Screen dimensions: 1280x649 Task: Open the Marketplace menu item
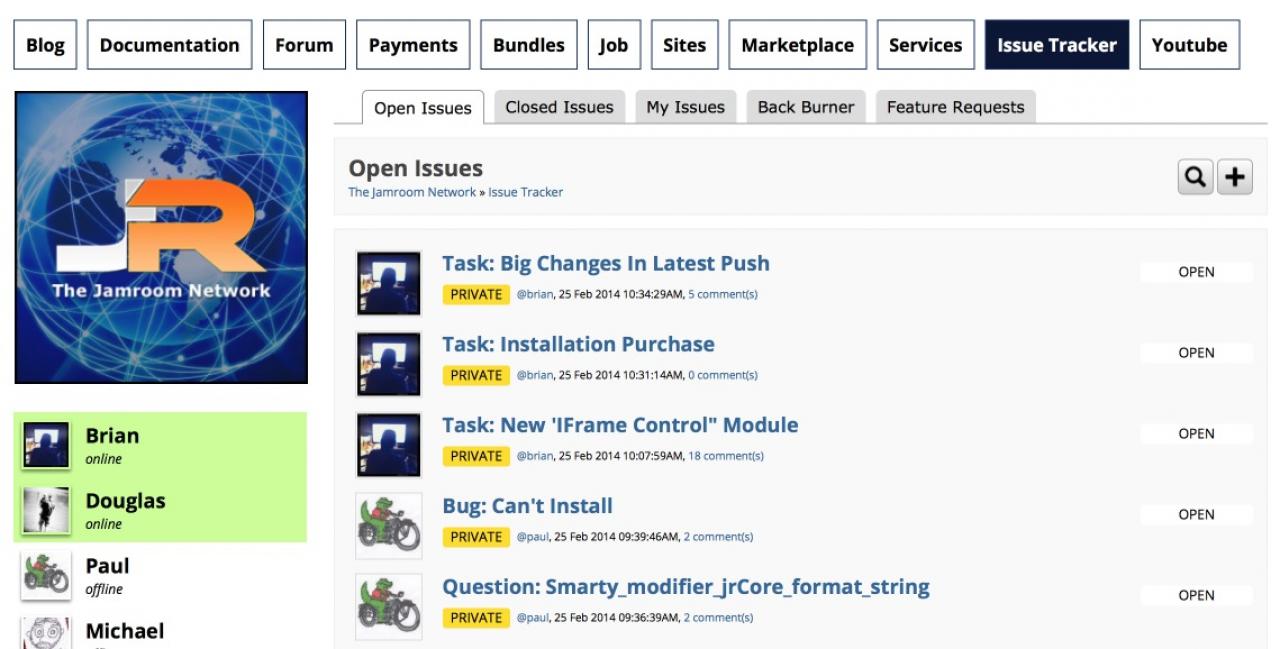click(797, 45)
